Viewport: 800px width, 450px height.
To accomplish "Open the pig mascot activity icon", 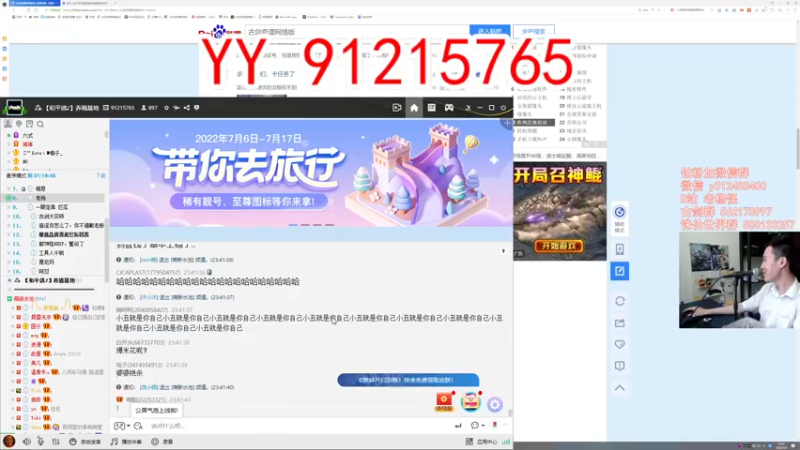I will point(470,402).
